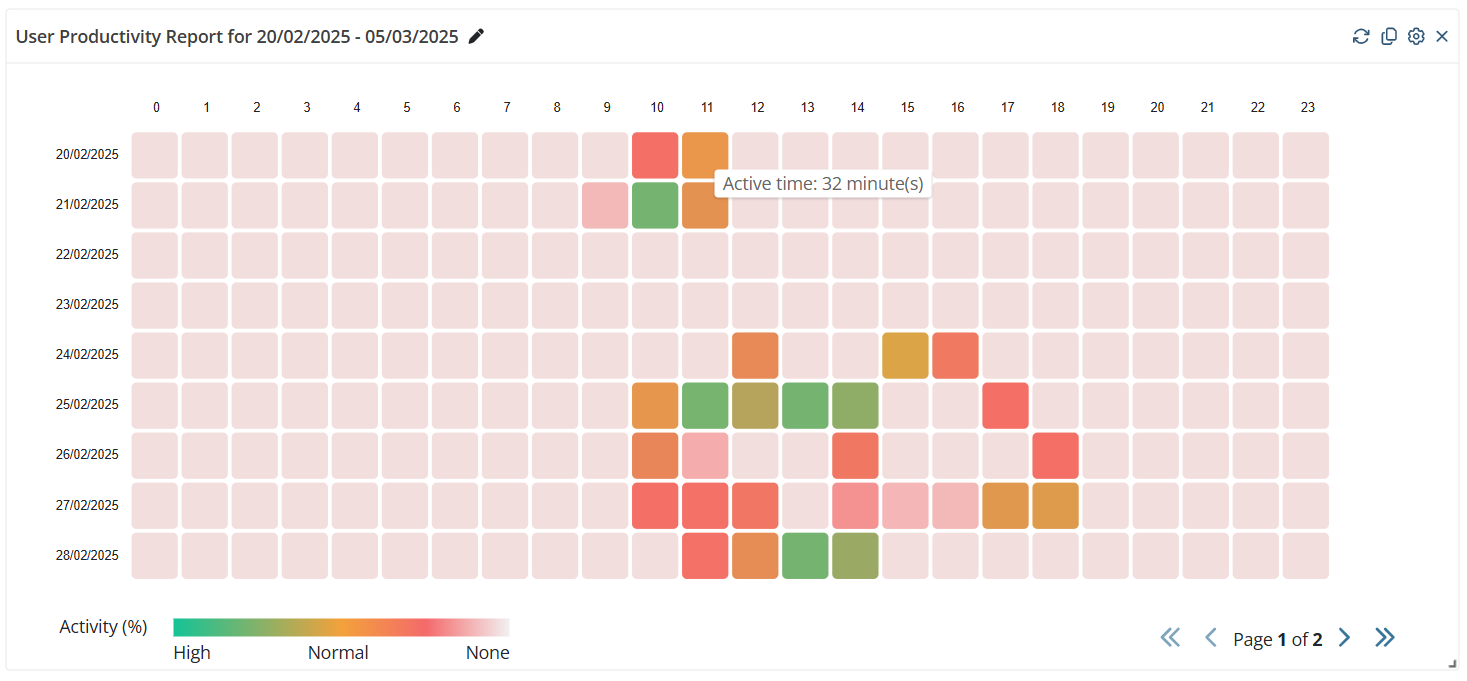Click the 24/02/2025 hour 15 amber cell

pos(905,355)
